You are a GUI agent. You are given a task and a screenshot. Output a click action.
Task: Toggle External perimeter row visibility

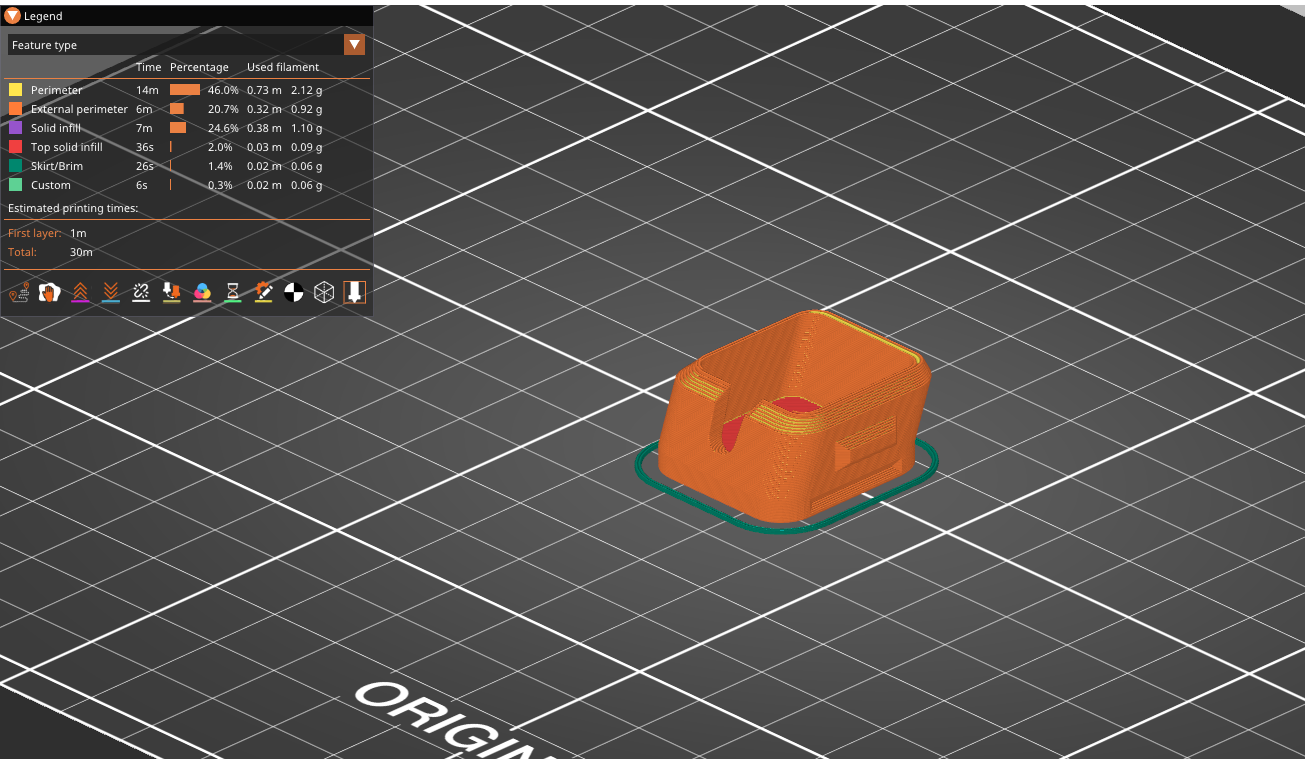pyautogui.click(x=186, y=109)
